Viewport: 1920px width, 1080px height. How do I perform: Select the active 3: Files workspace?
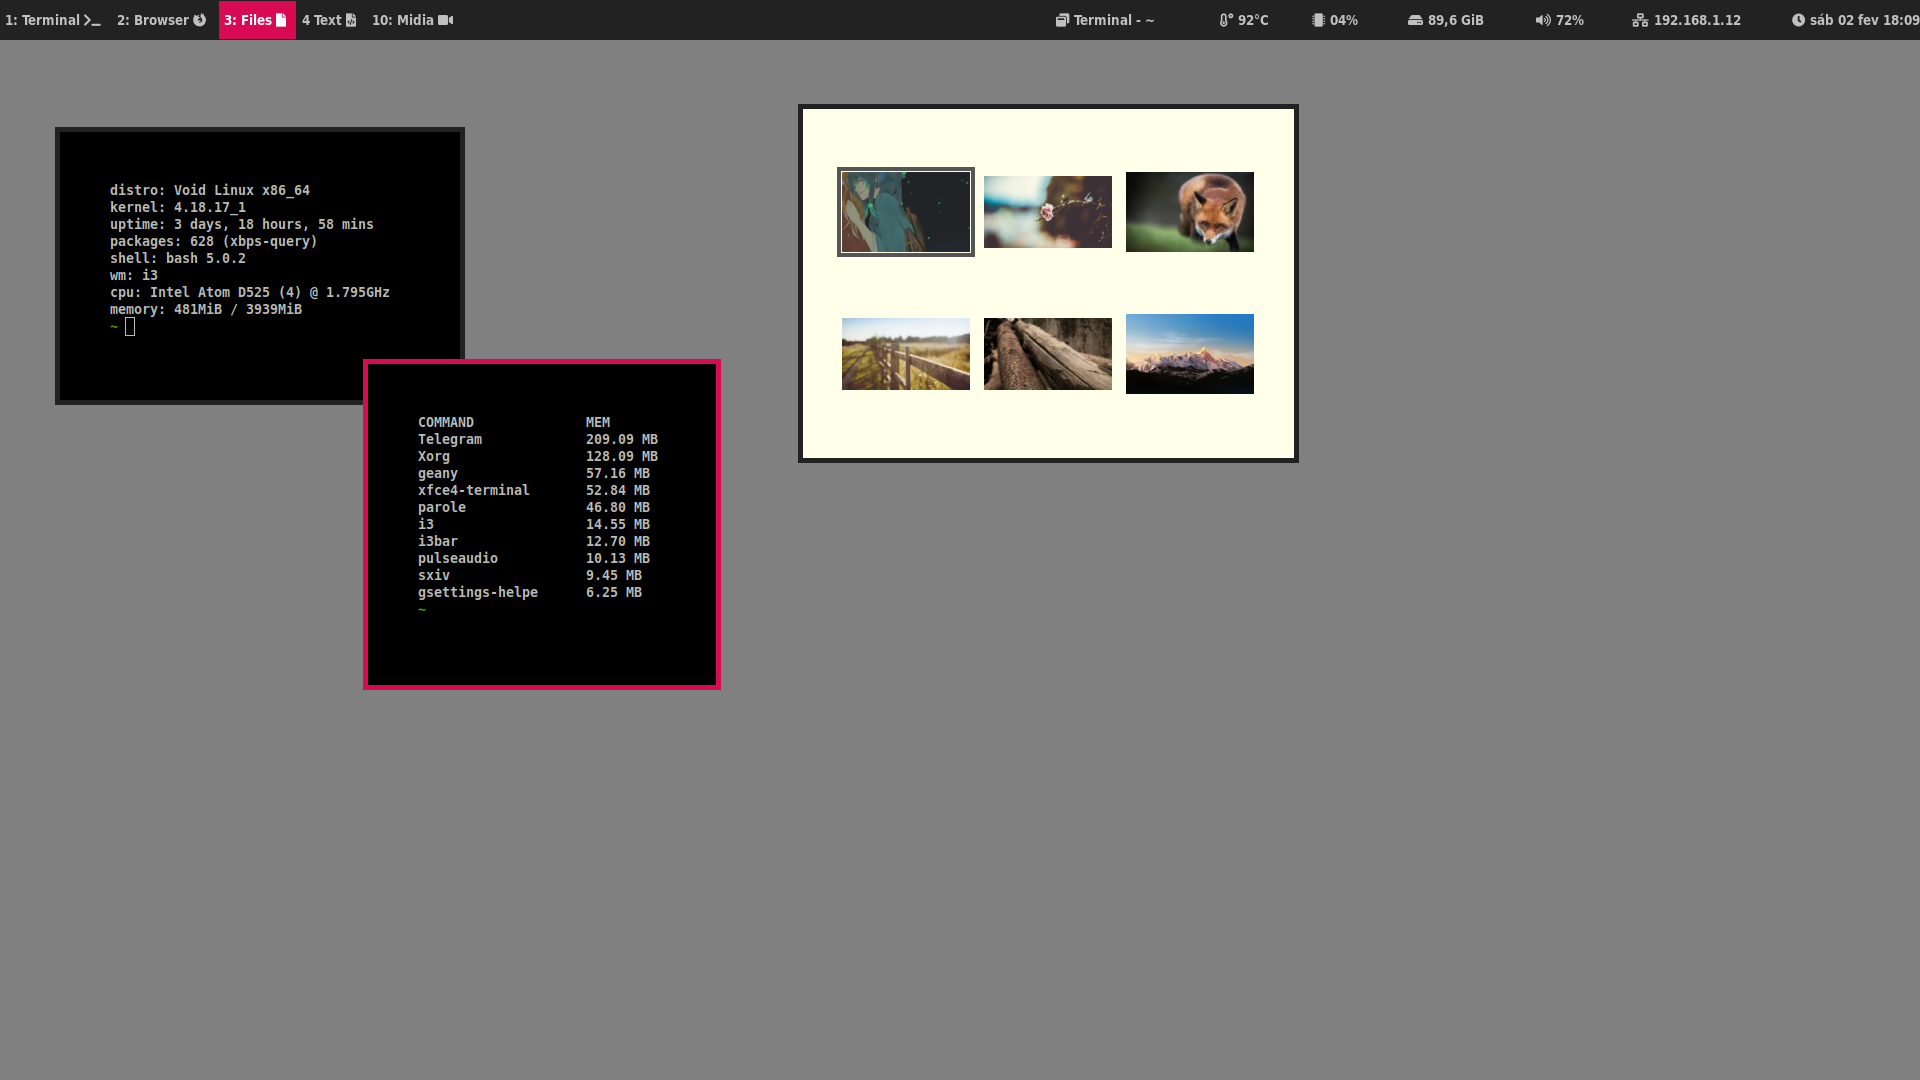256,20
